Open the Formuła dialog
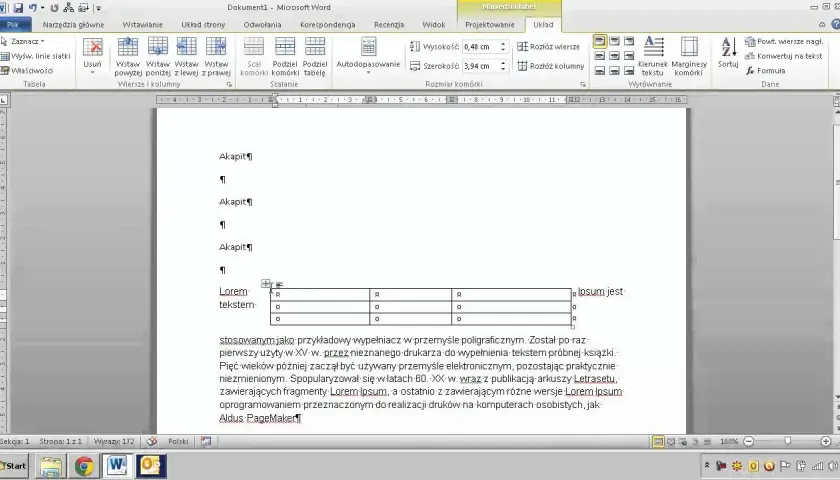 pos(766,70)
